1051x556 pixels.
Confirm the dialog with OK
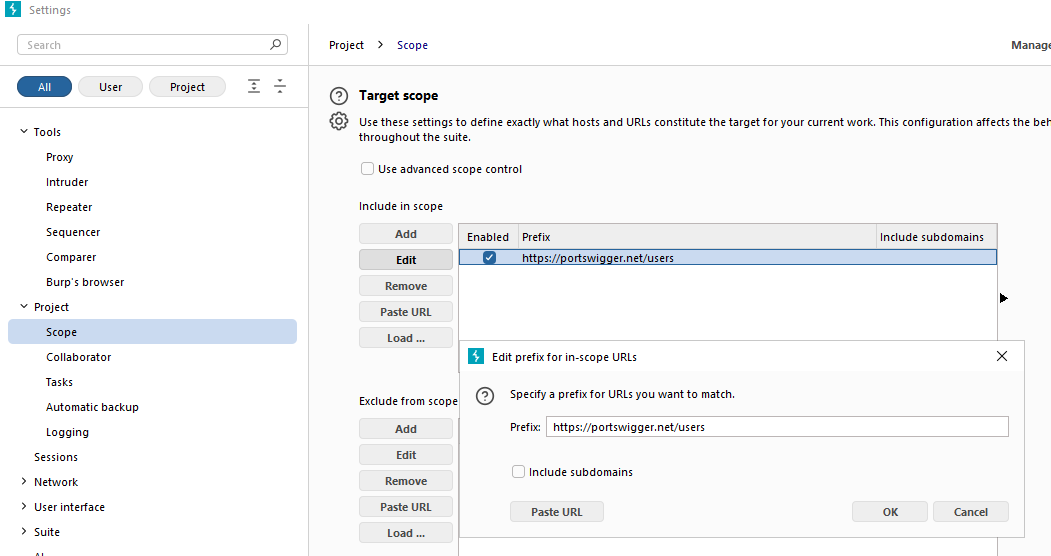pos(889,512)
